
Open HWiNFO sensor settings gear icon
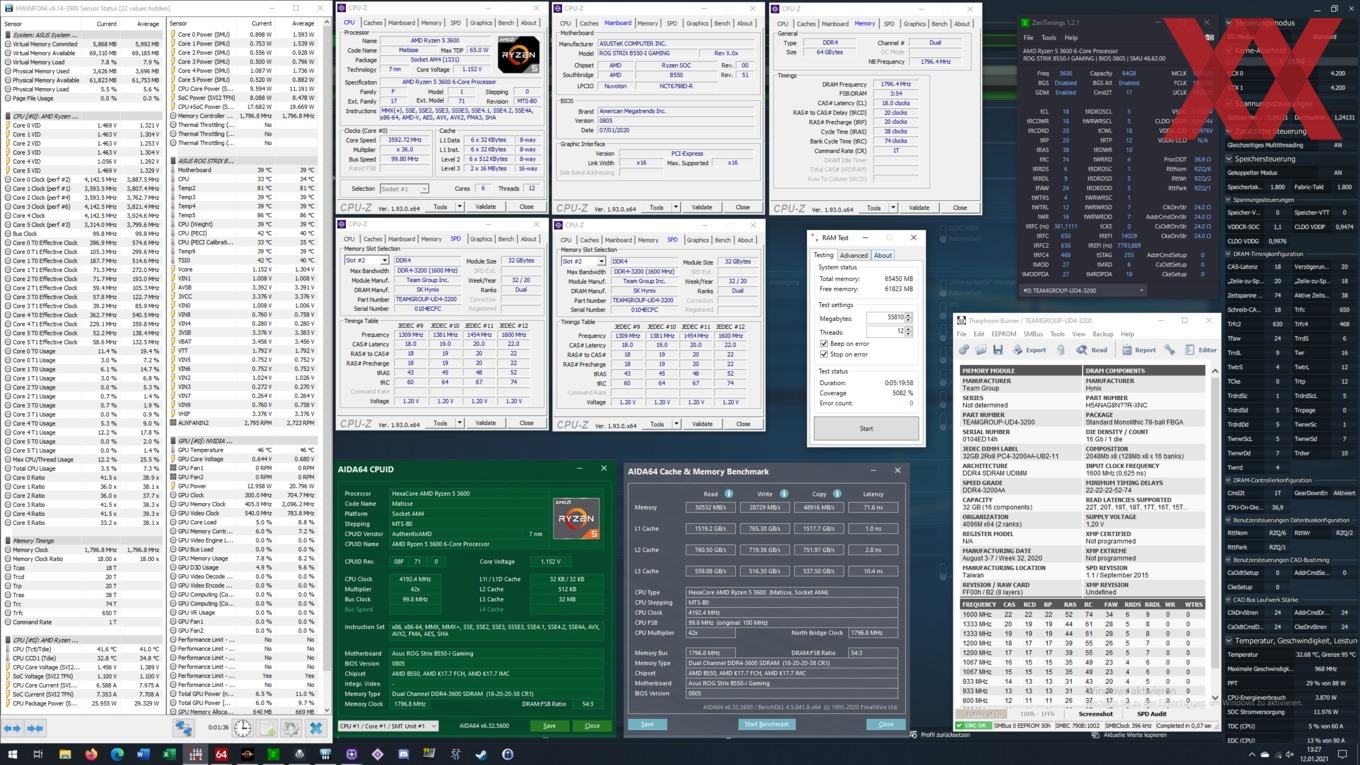pyautogui.click(x=290, y=729)
